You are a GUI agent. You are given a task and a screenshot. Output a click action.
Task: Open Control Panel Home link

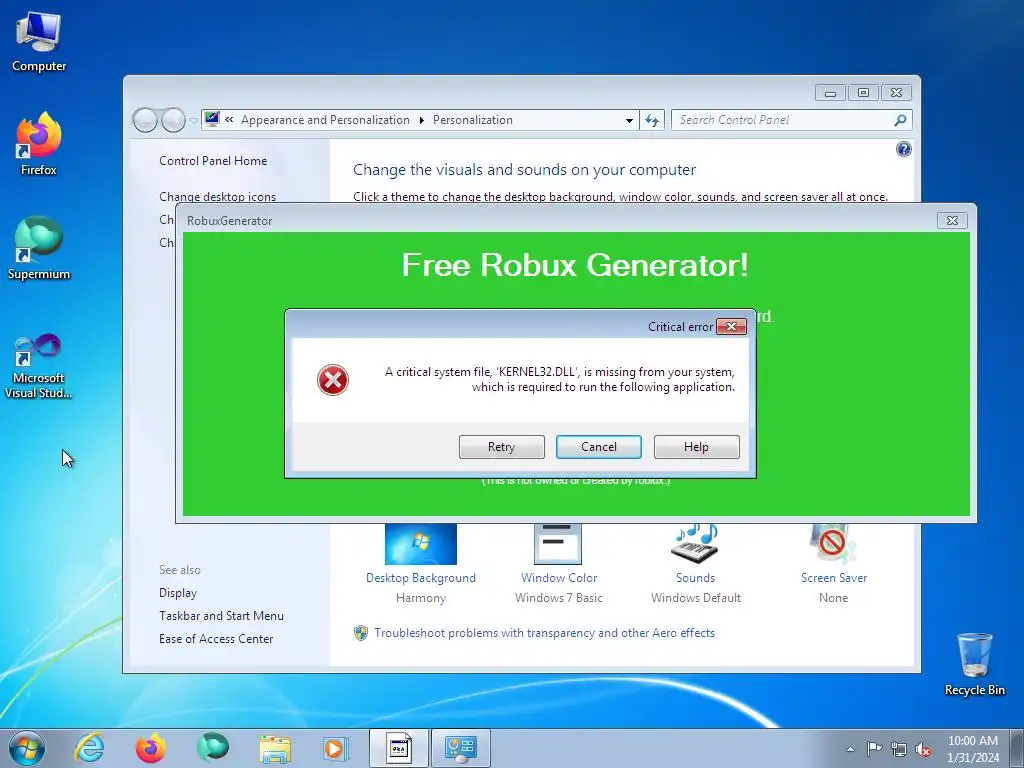click(213, 161)
